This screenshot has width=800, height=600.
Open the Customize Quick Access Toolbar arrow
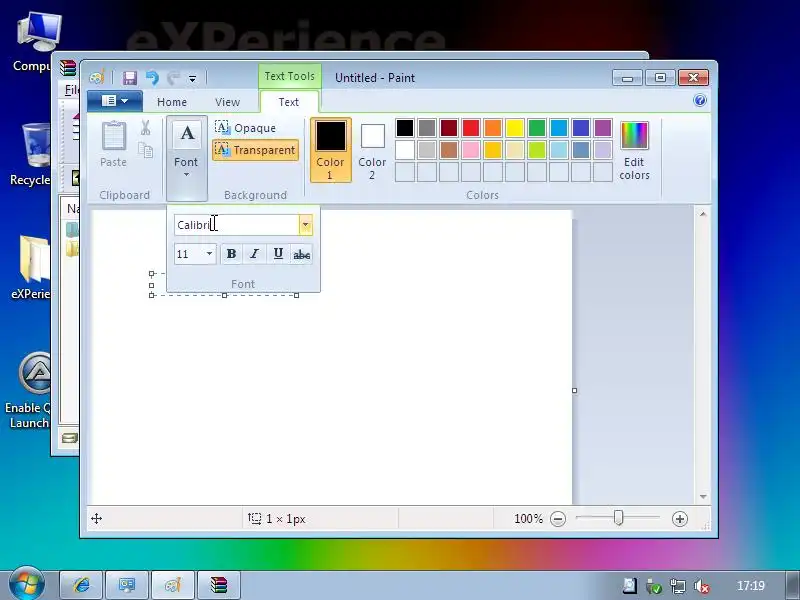coord(192,79)
